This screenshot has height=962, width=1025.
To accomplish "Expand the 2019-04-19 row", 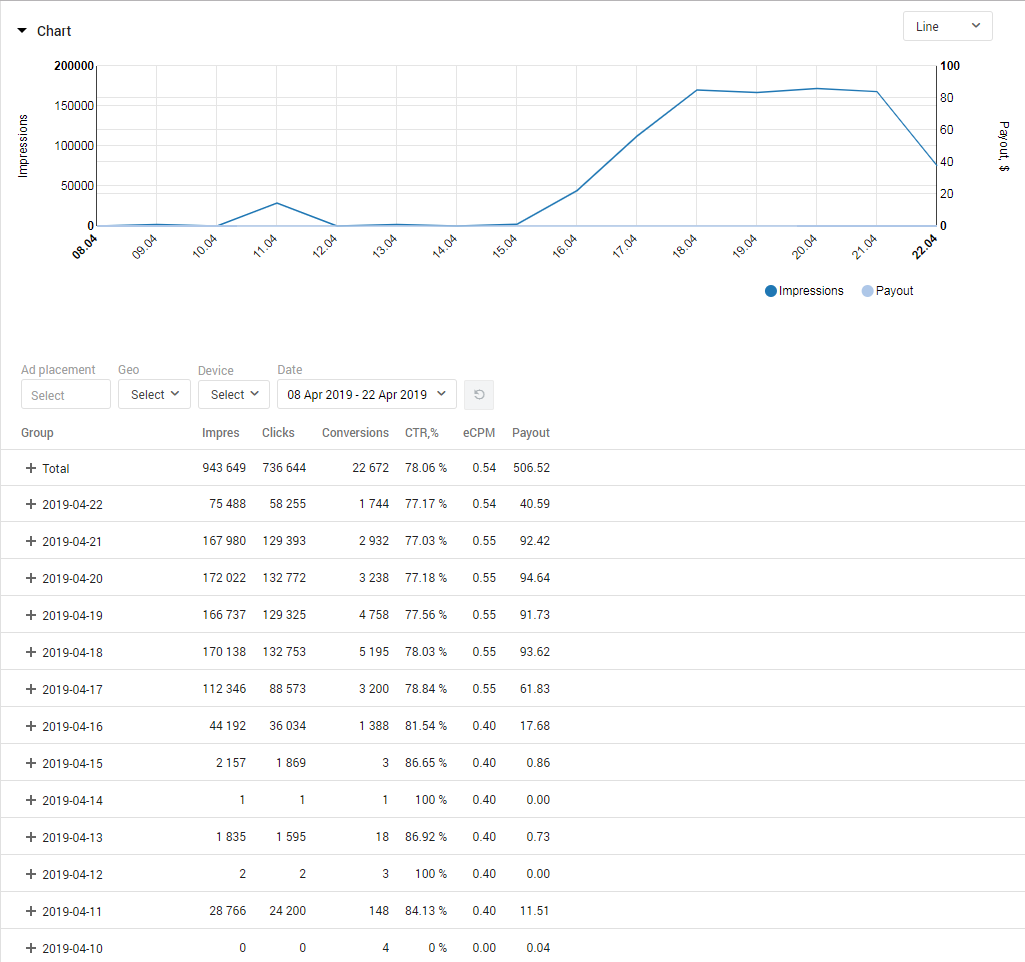I will (x=31, y=615).
